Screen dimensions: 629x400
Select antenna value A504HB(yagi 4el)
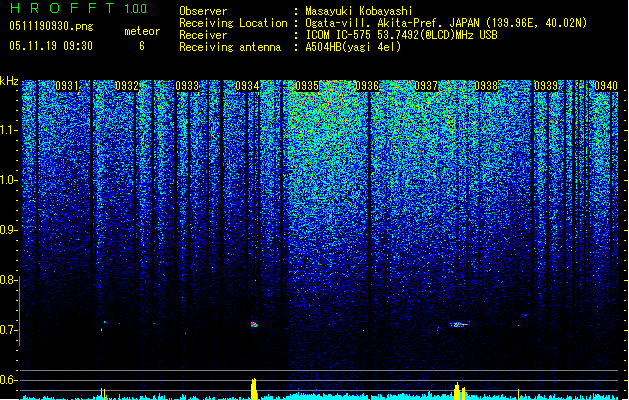pos(353,47)
